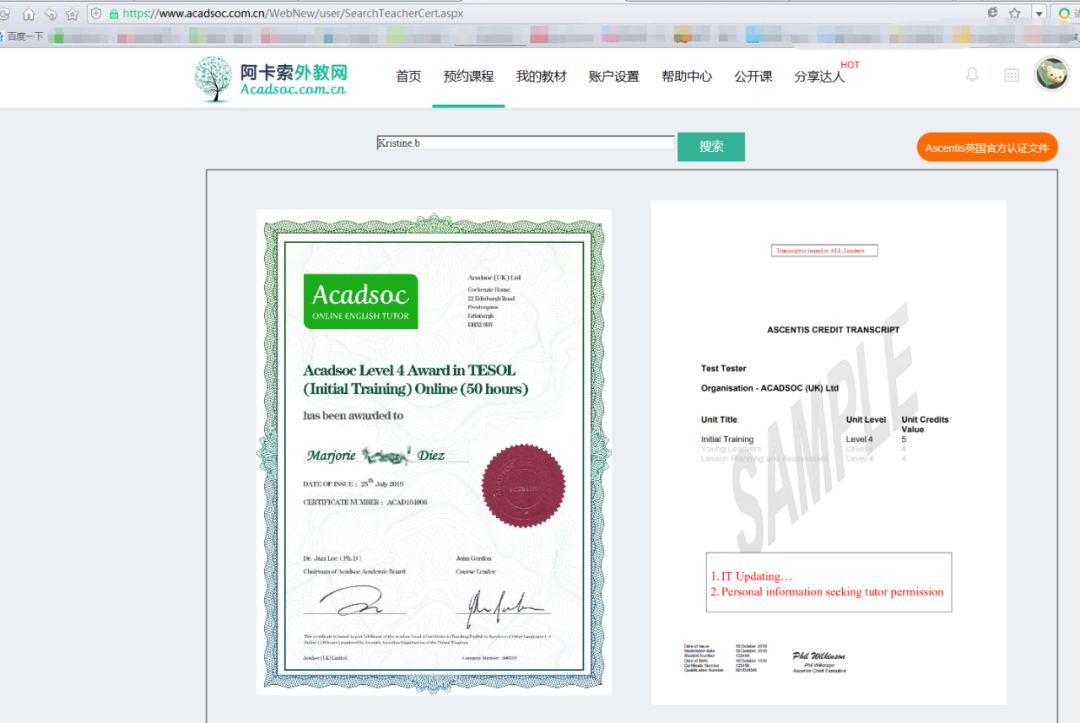Click the green padlock HTTPS icon
This screenshot has height=723, width=1080.
pyautogui.click(x=114, y=14)
